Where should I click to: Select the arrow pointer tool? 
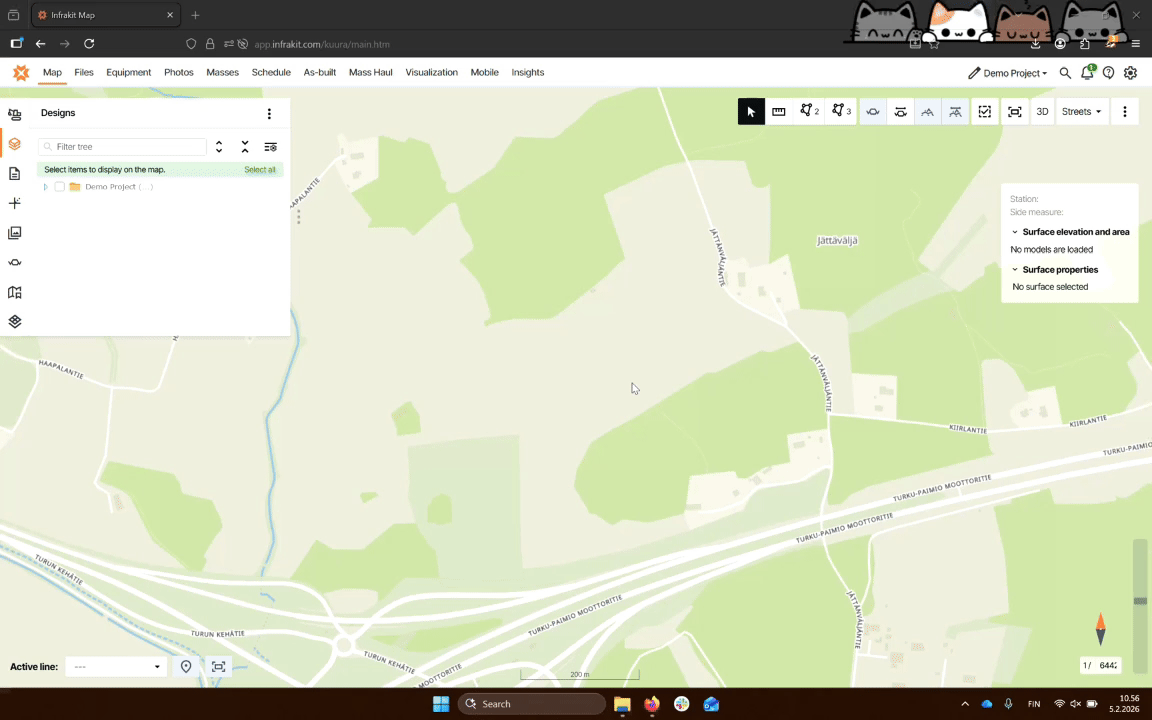click(751, 112)
